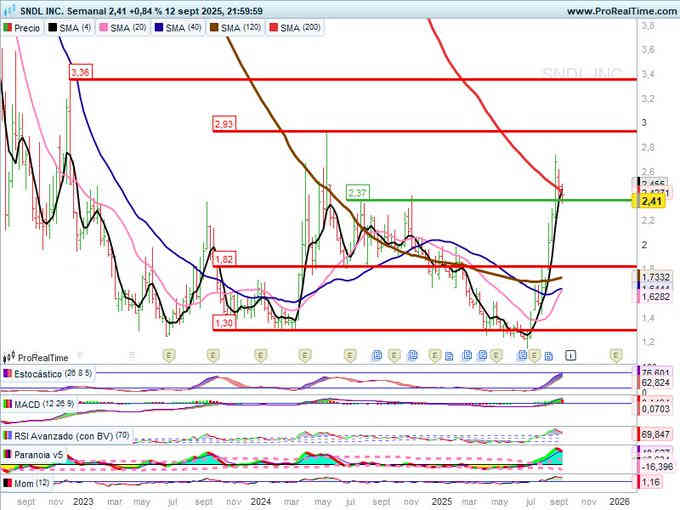Click the 2023 label on the time axis

pos(83,501)
